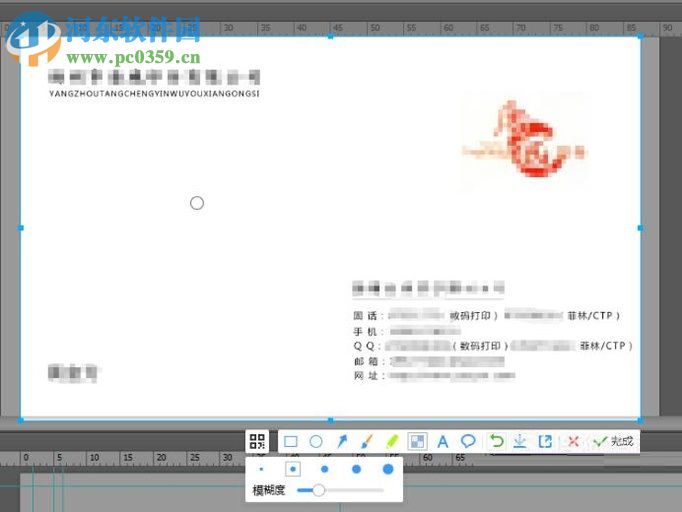Click the top-middle selection handle

[x=331, y=37]
